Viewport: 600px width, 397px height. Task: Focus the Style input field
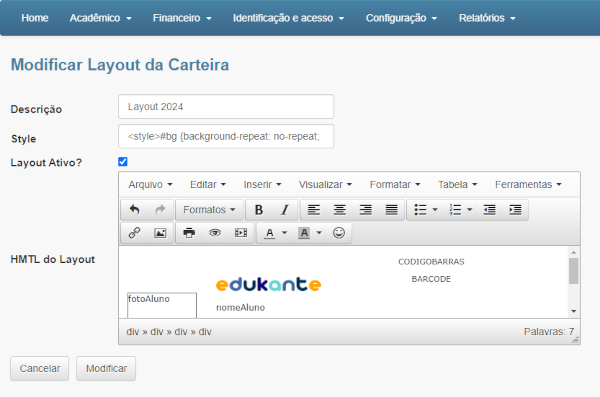coord(226,136)
